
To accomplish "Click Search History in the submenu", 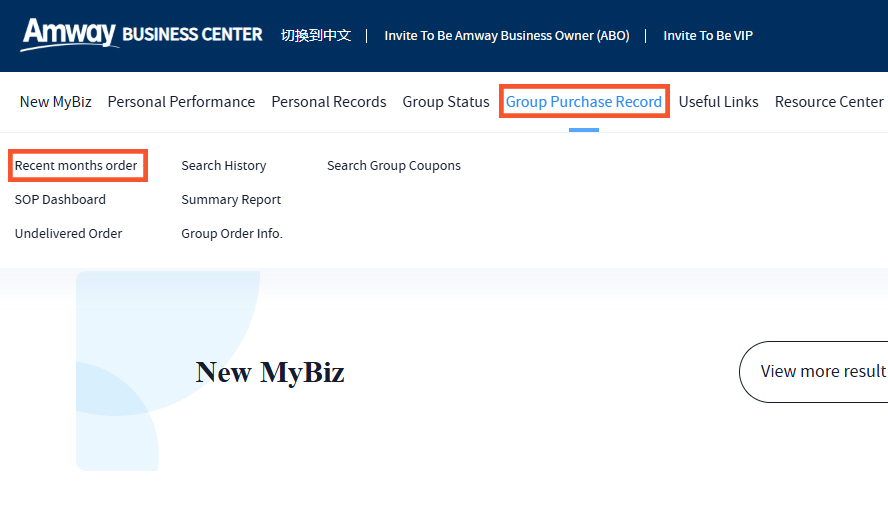I will point(224,165).
